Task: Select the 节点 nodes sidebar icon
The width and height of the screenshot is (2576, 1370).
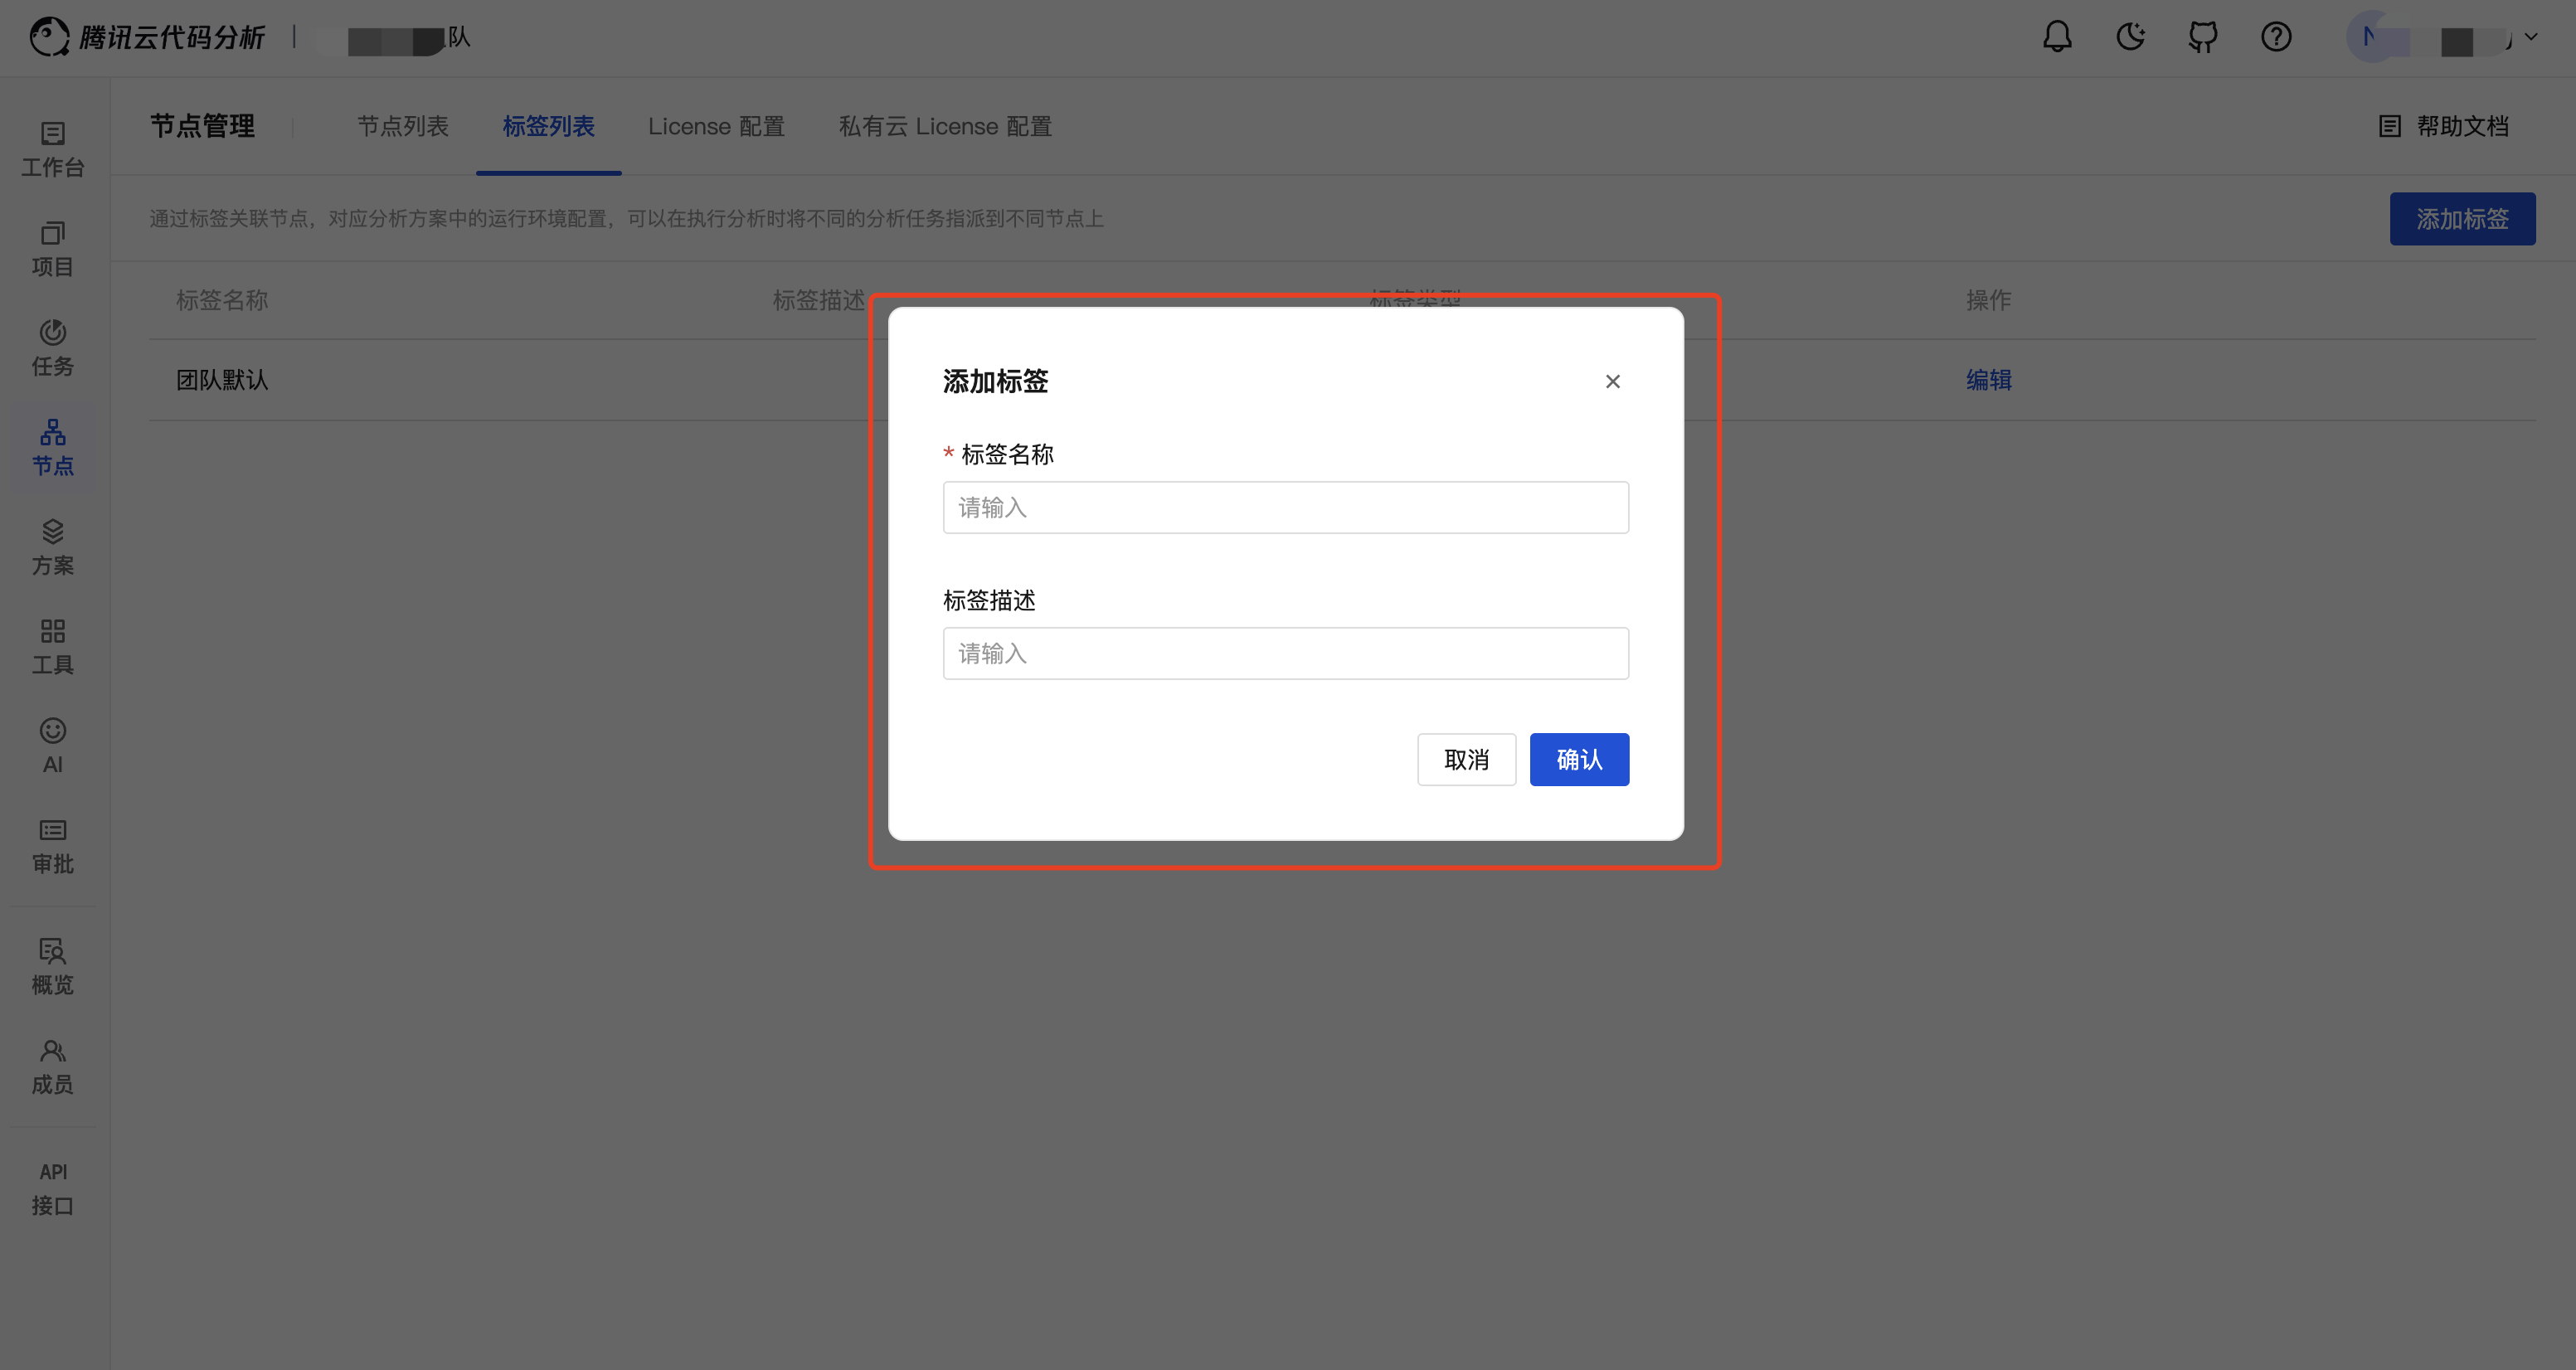Action: click(x=53, y=447)
